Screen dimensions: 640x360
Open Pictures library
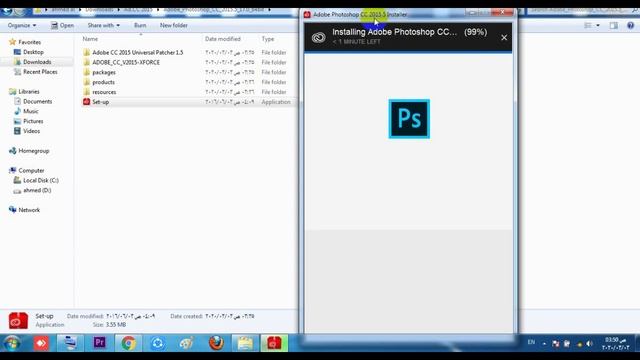[x=33, y=121]
